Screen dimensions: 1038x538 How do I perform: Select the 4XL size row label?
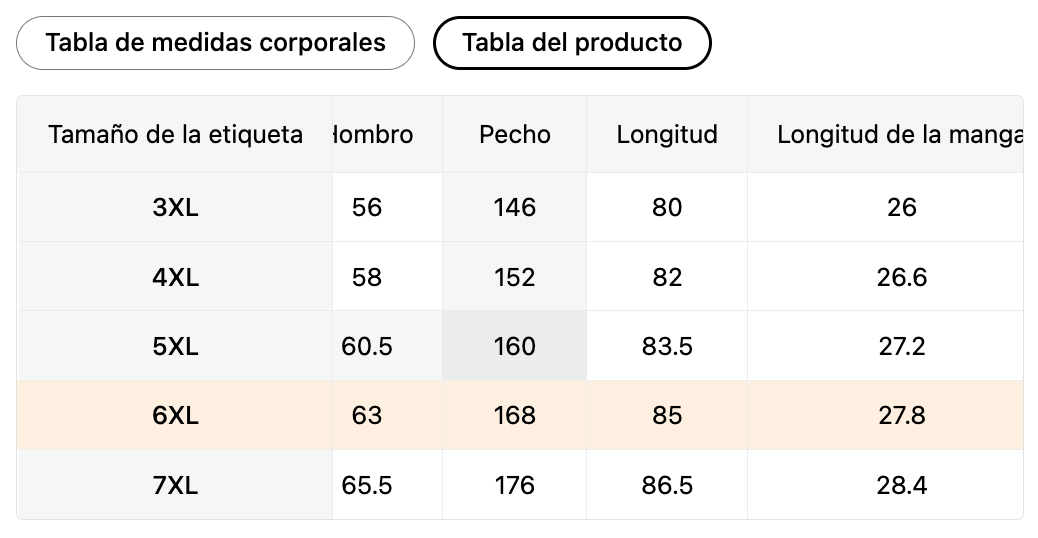coord(175,277)
